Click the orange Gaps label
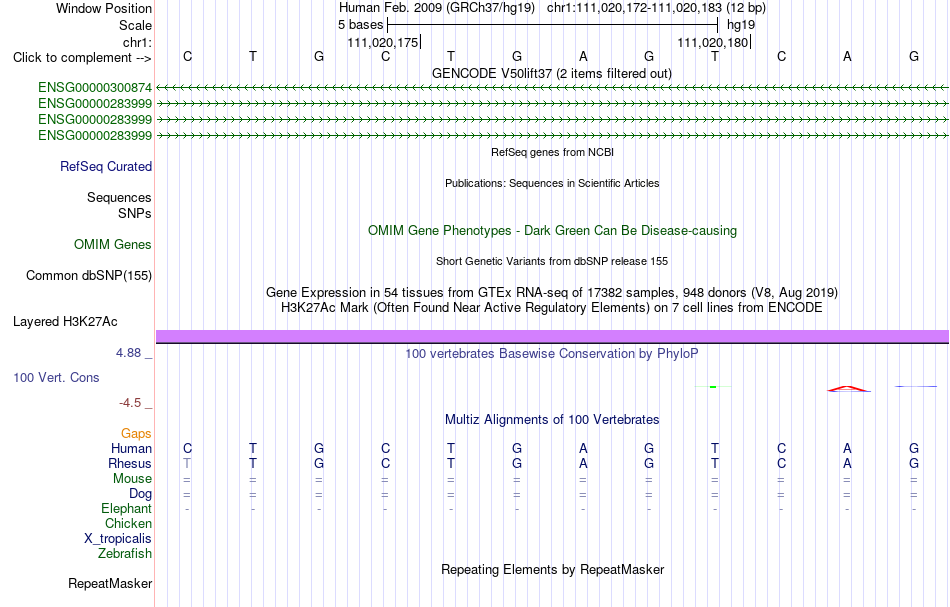 coord(136,433)
